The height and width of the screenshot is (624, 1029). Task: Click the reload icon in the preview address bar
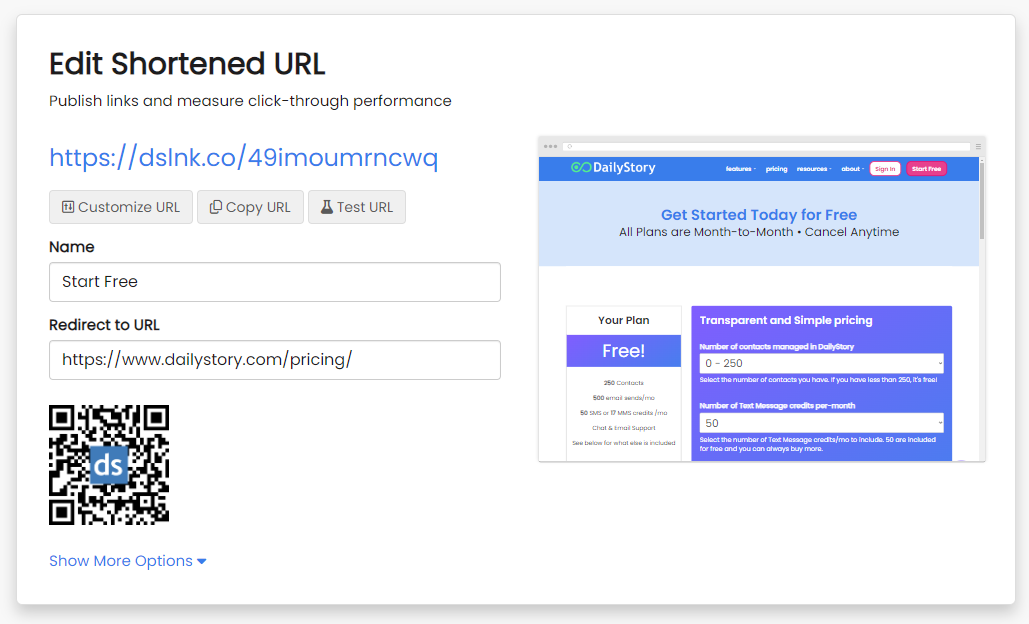pos(570,146)
